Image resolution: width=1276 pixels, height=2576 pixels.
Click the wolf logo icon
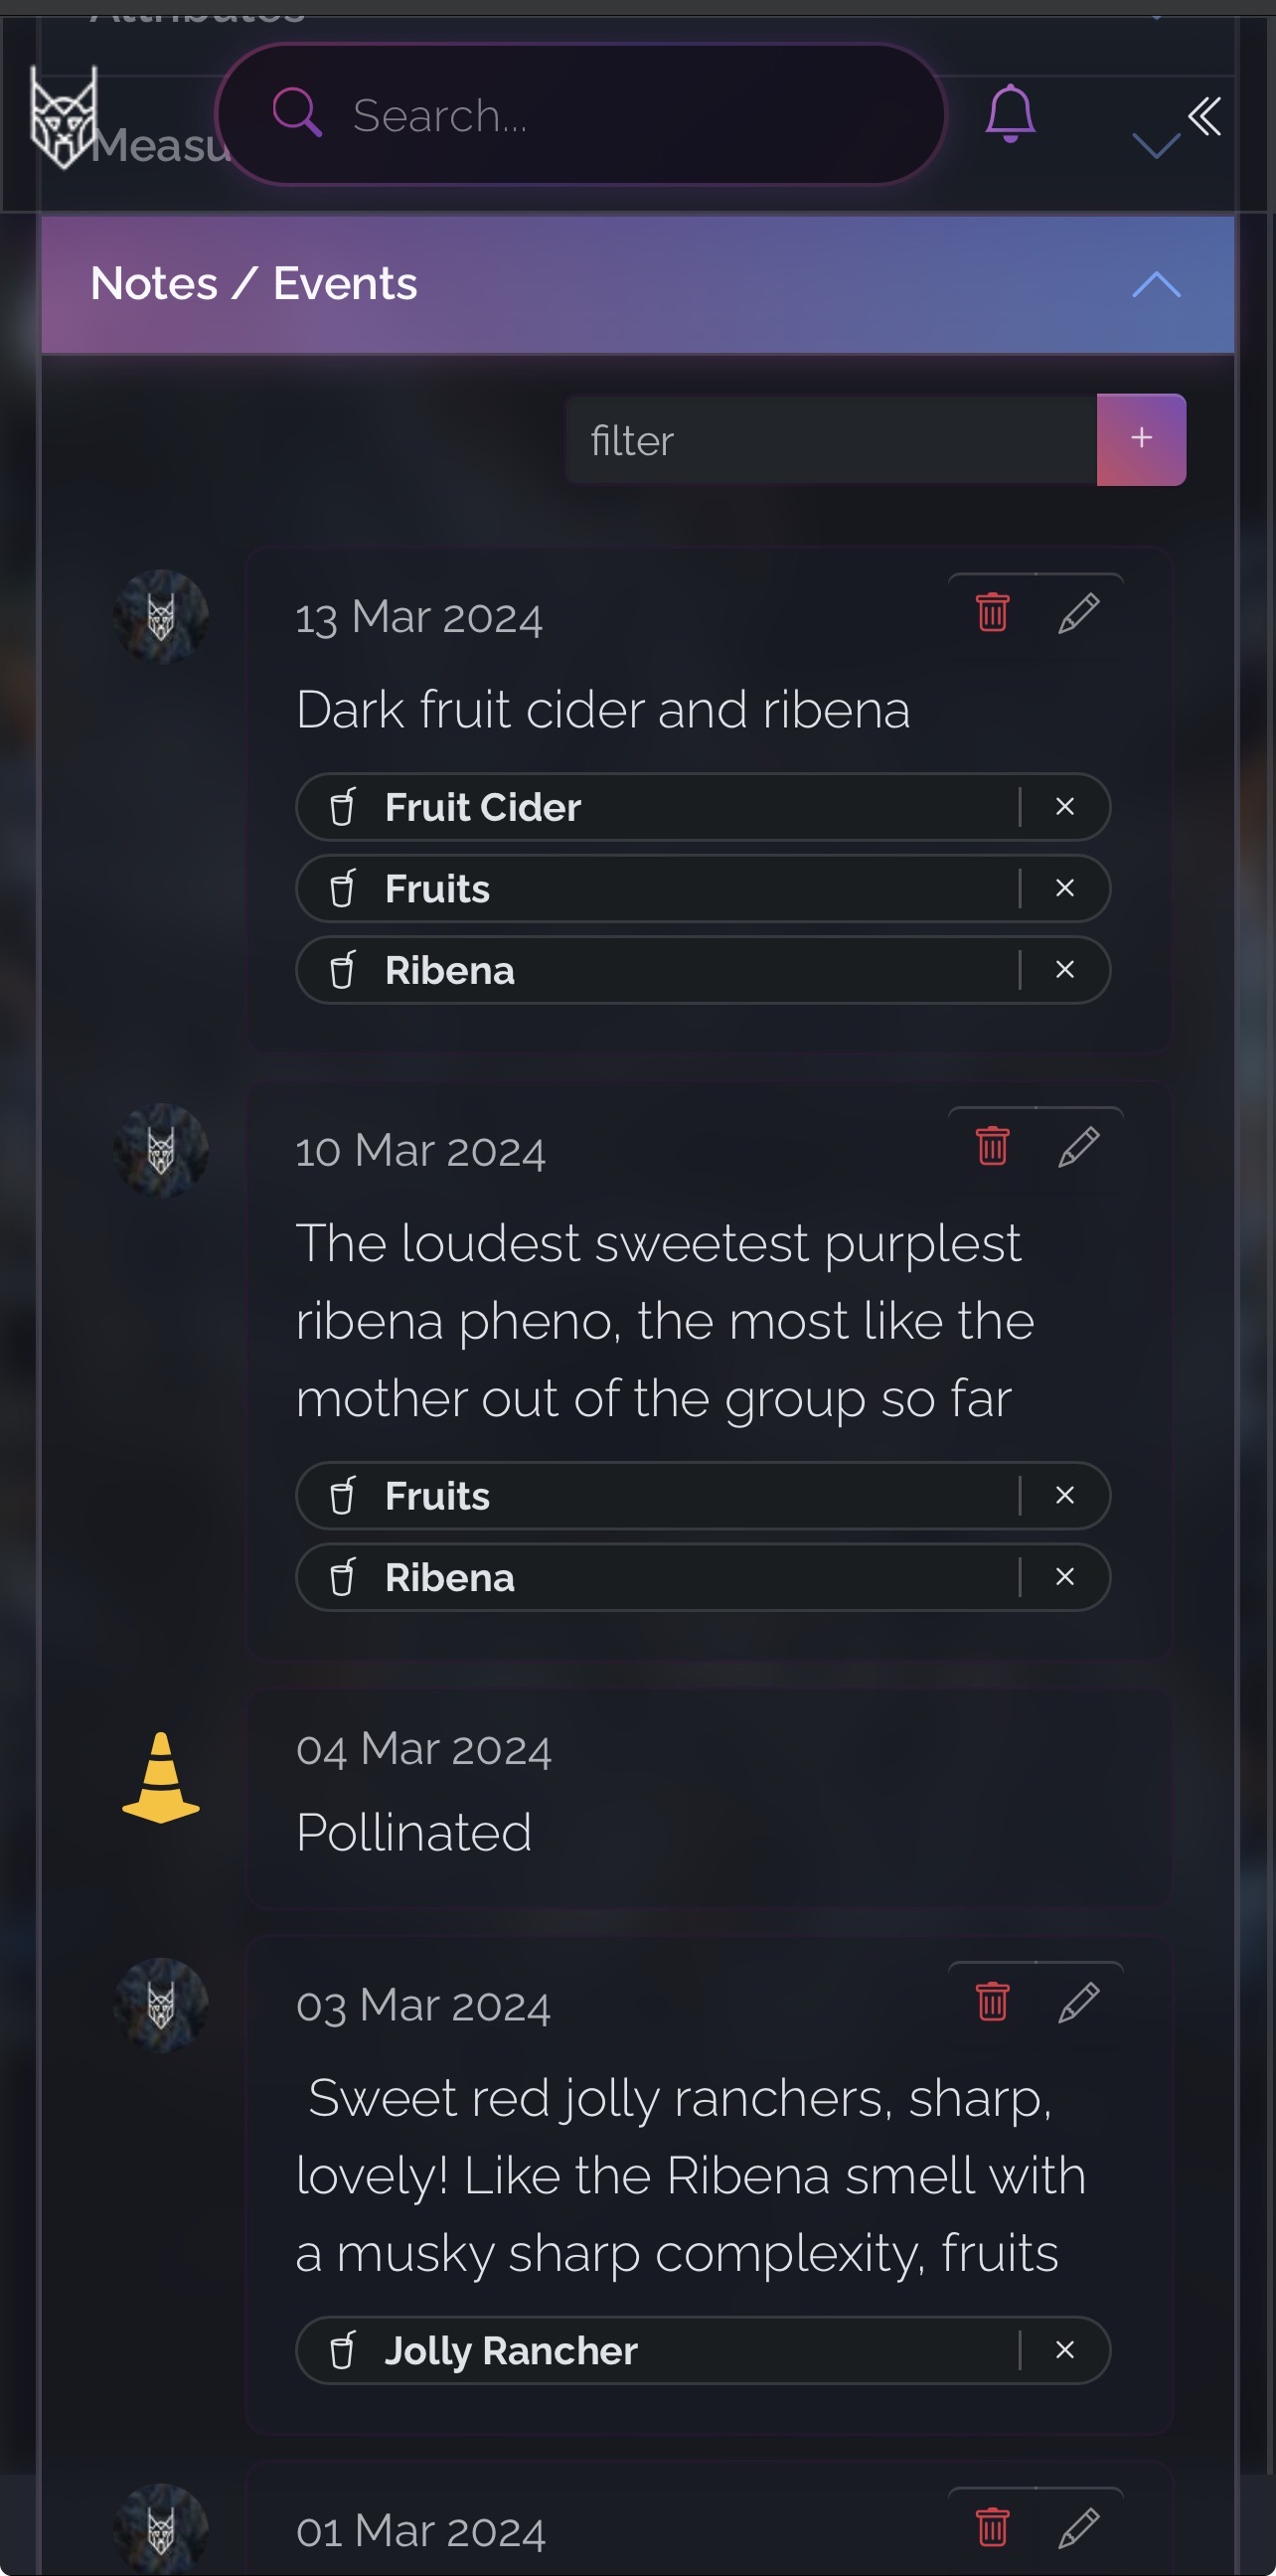[64, 117]
